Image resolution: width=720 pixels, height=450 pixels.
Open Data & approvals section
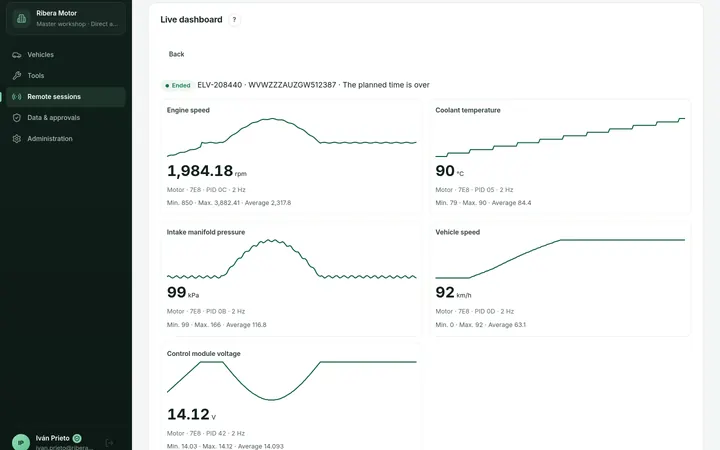[66, 118]
